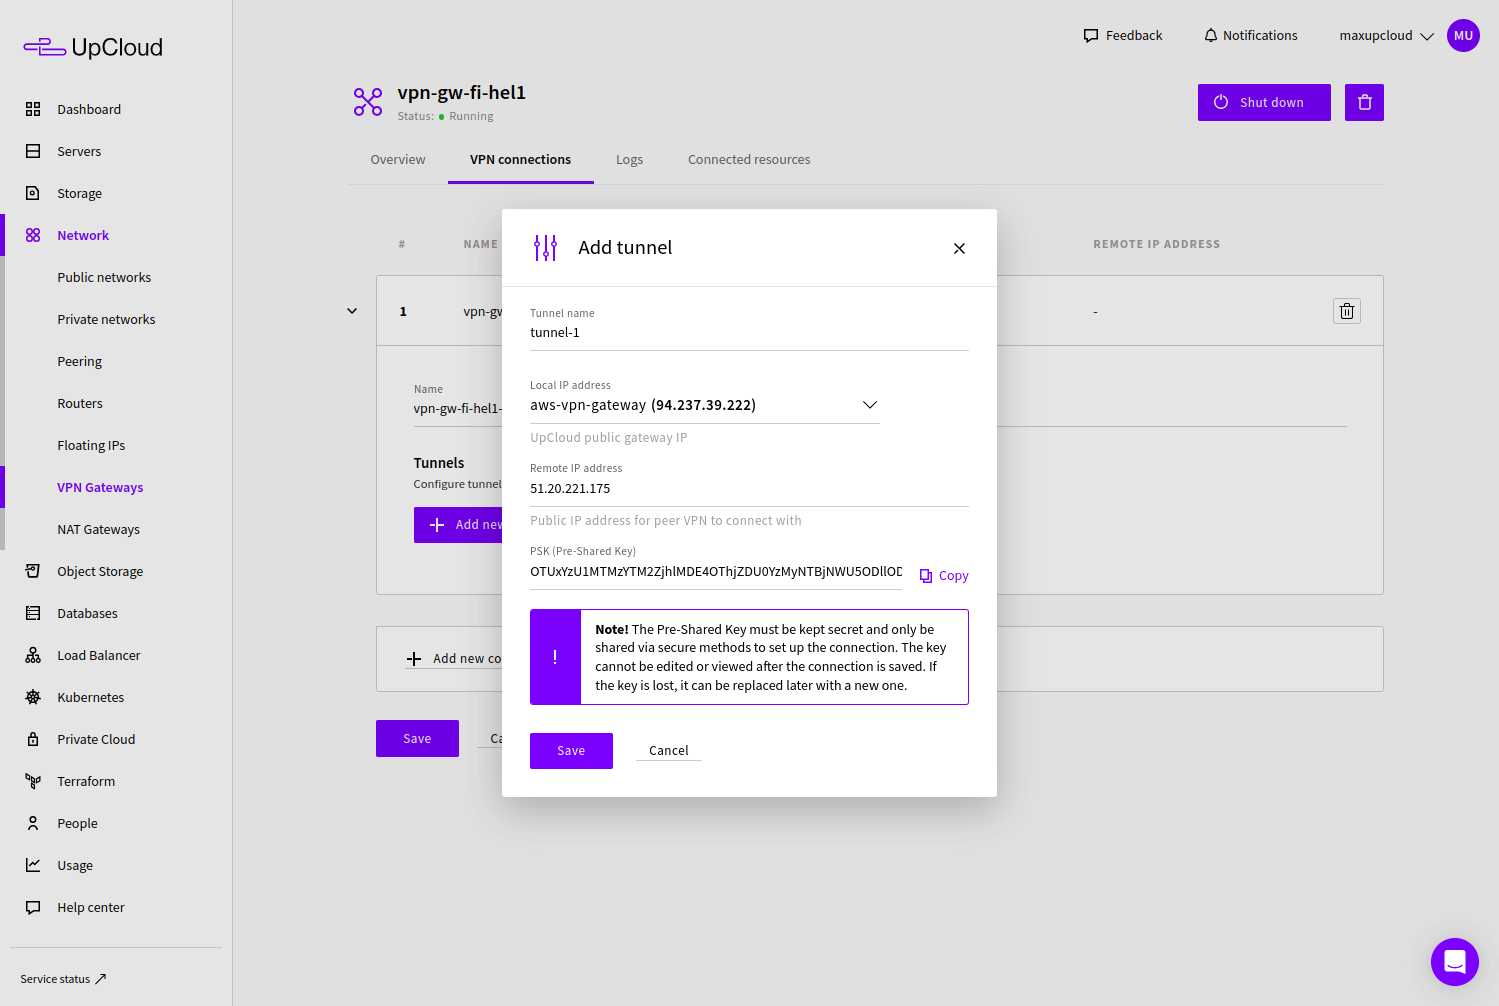Shut down the VPN gateway
Image resolution: width=1499 pixels, height=1006 pixels.
[x=1264, y=102]
